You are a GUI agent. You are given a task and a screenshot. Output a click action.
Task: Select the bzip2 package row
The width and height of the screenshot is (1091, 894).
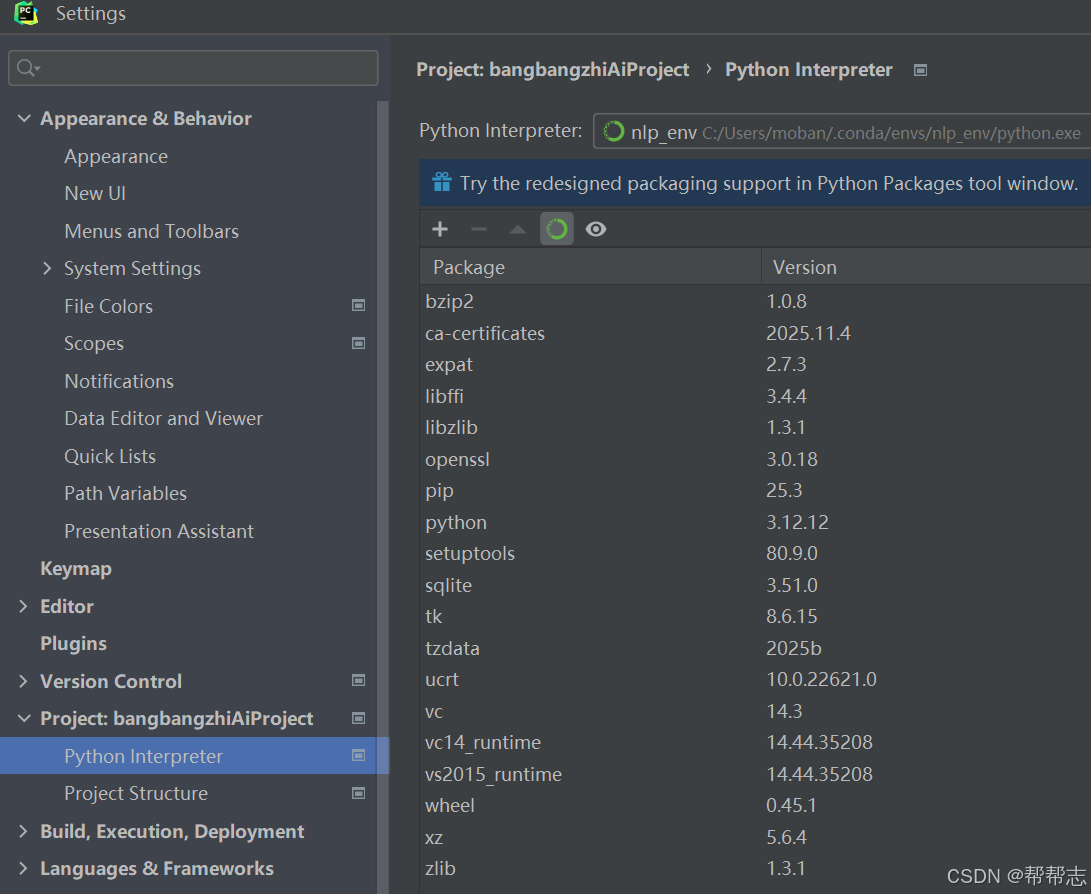(755, 301)
